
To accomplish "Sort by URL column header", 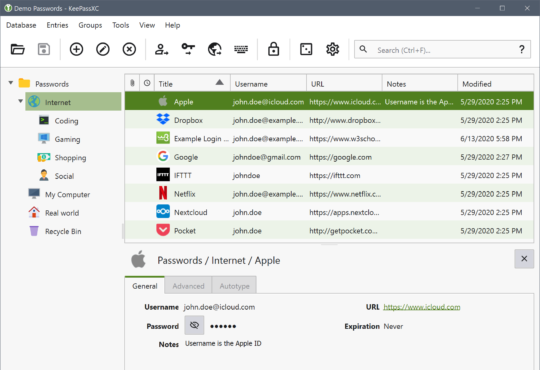I will tap(344, 83).
